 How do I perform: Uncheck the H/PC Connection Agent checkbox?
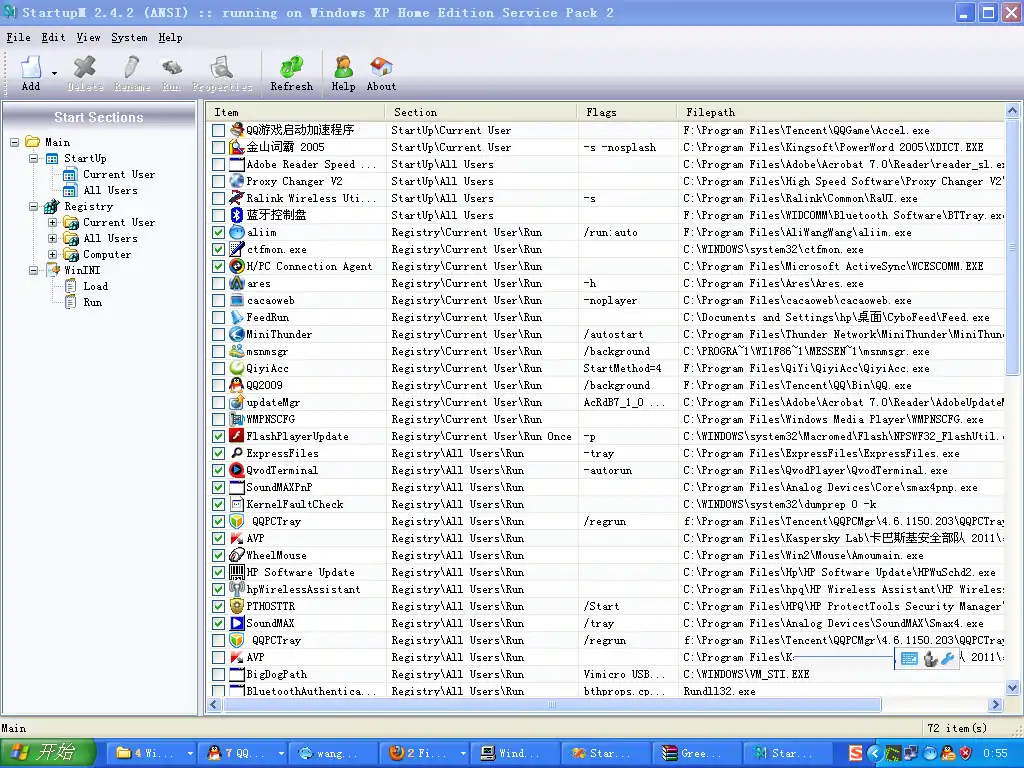218,266
